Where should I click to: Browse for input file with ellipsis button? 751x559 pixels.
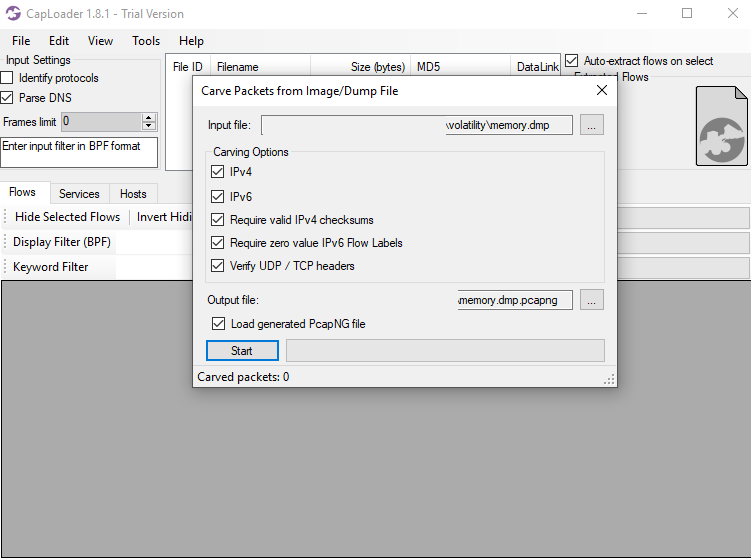tap(592, 125)
